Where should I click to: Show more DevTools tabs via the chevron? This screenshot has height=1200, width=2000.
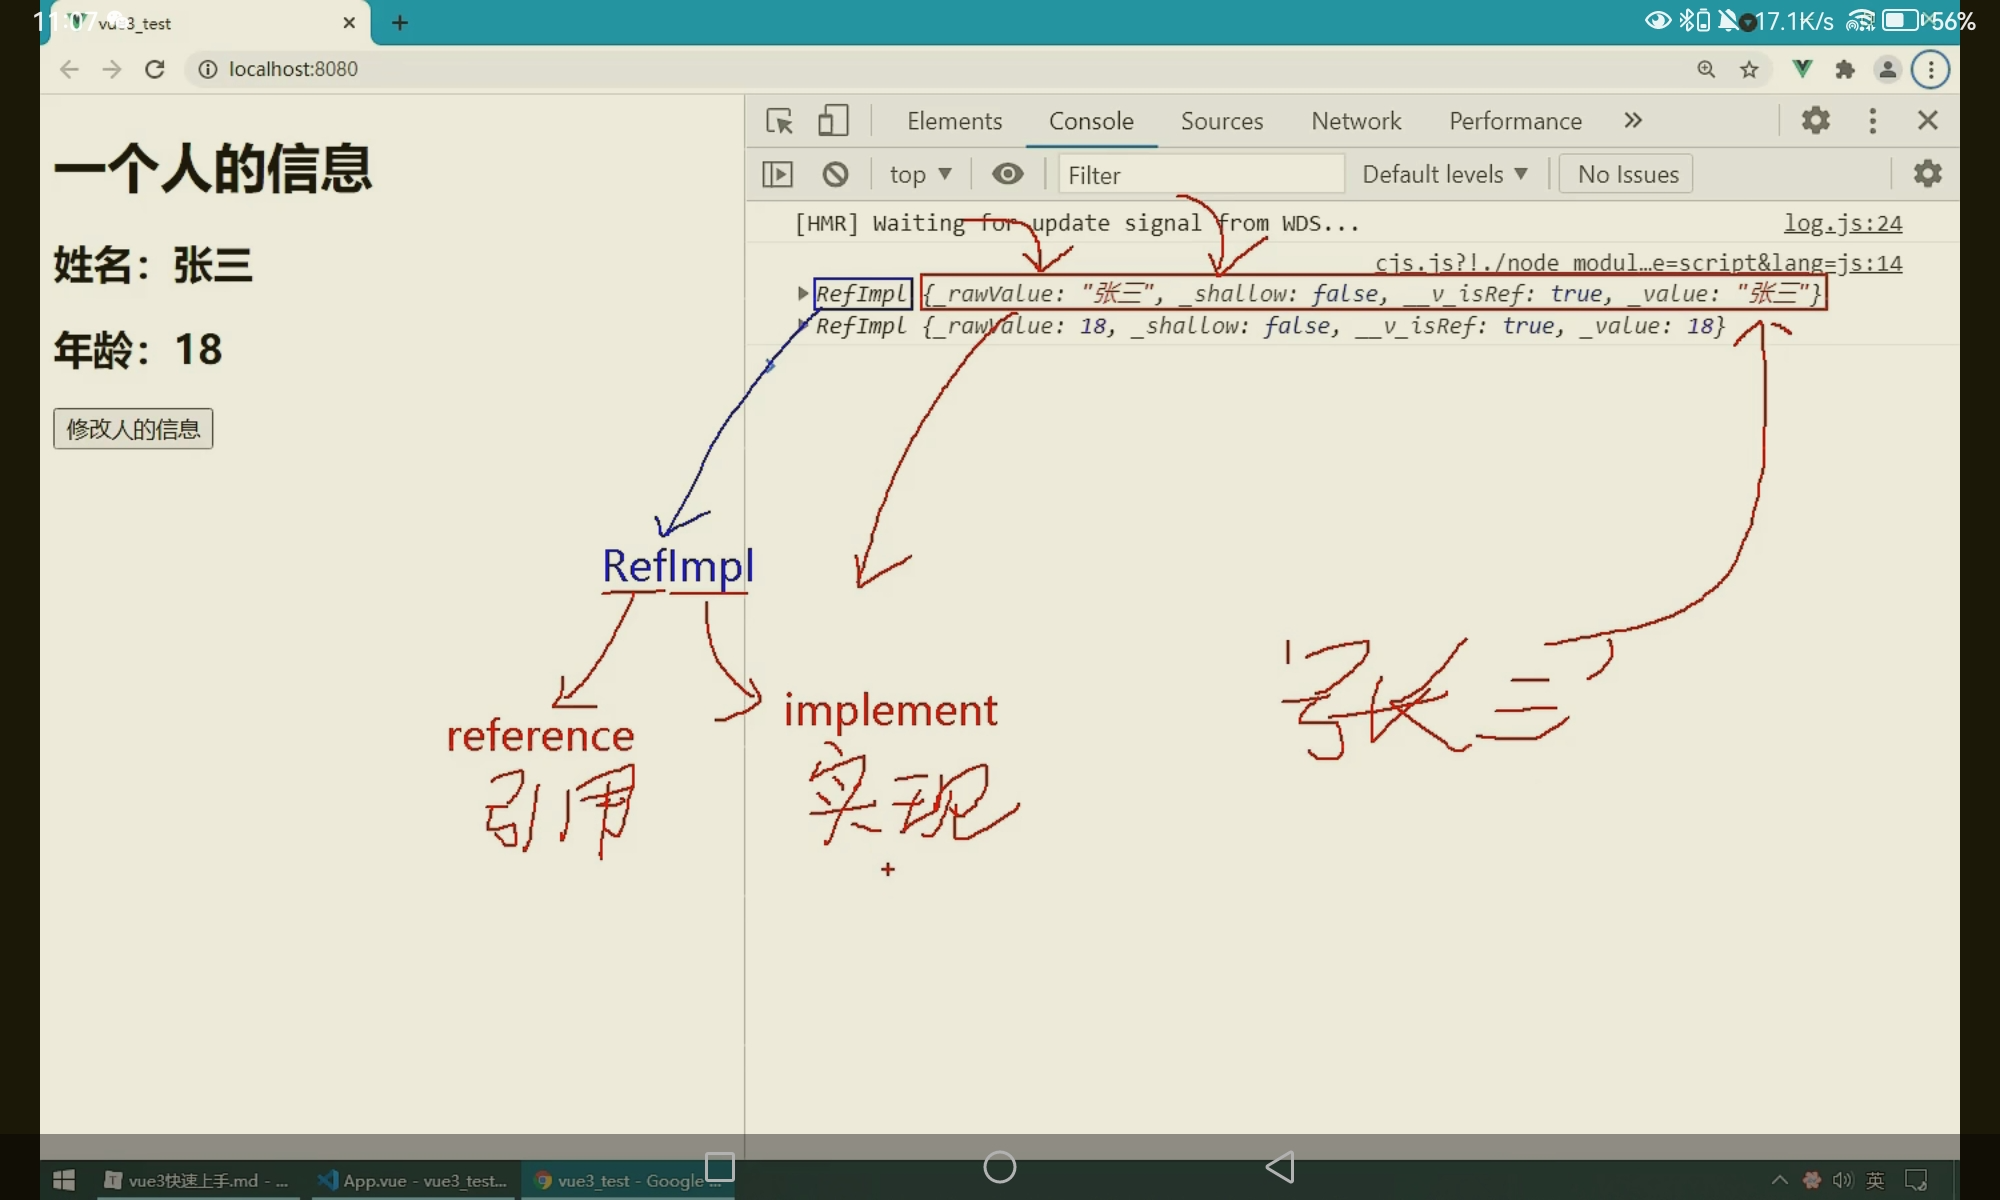pos(1633,121)
